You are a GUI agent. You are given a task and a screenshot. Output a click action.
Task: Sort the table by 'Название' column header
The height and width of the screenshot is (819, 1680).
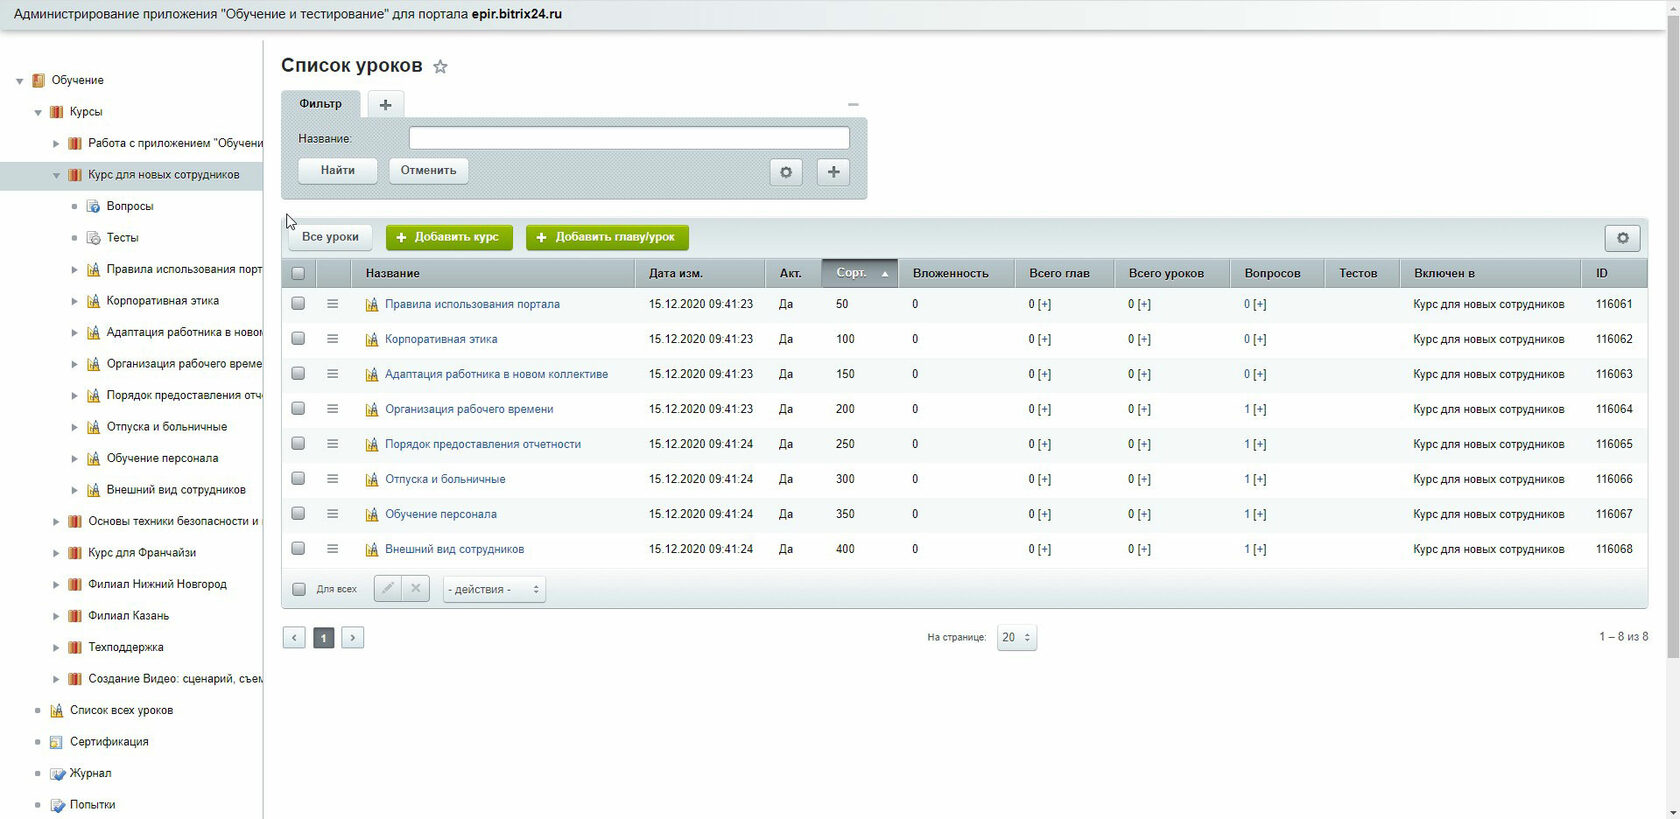click(493, 273)
